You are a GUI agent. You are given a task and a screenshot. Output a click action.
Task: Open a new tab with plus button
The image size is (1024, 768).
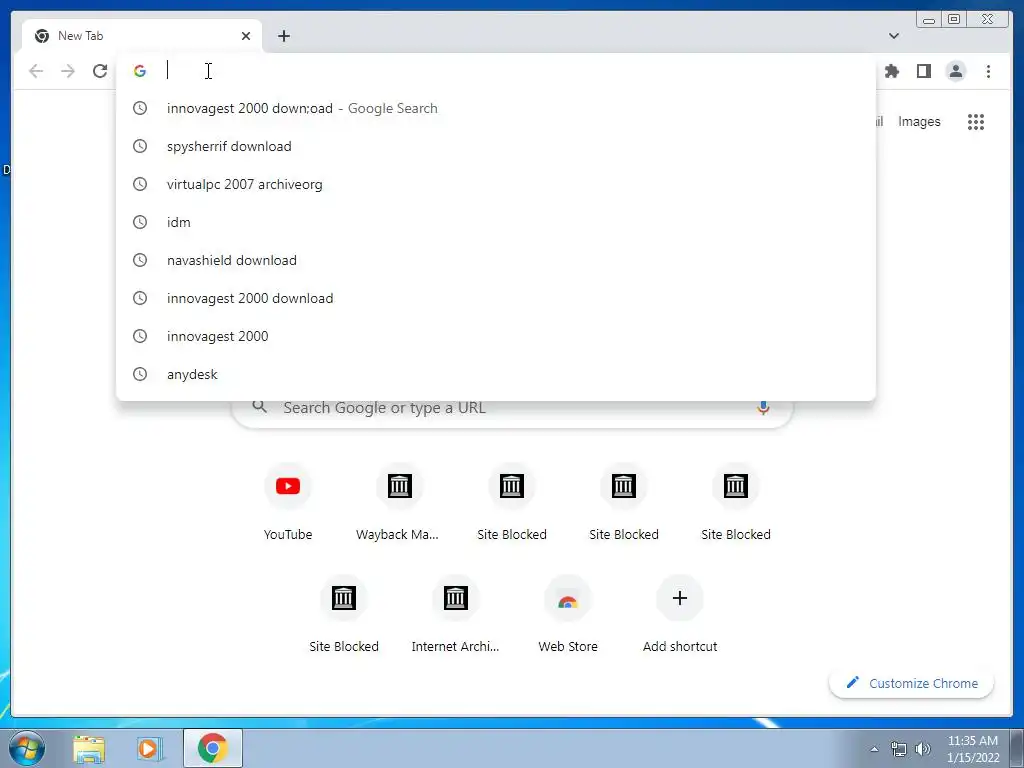pos(283,36)
